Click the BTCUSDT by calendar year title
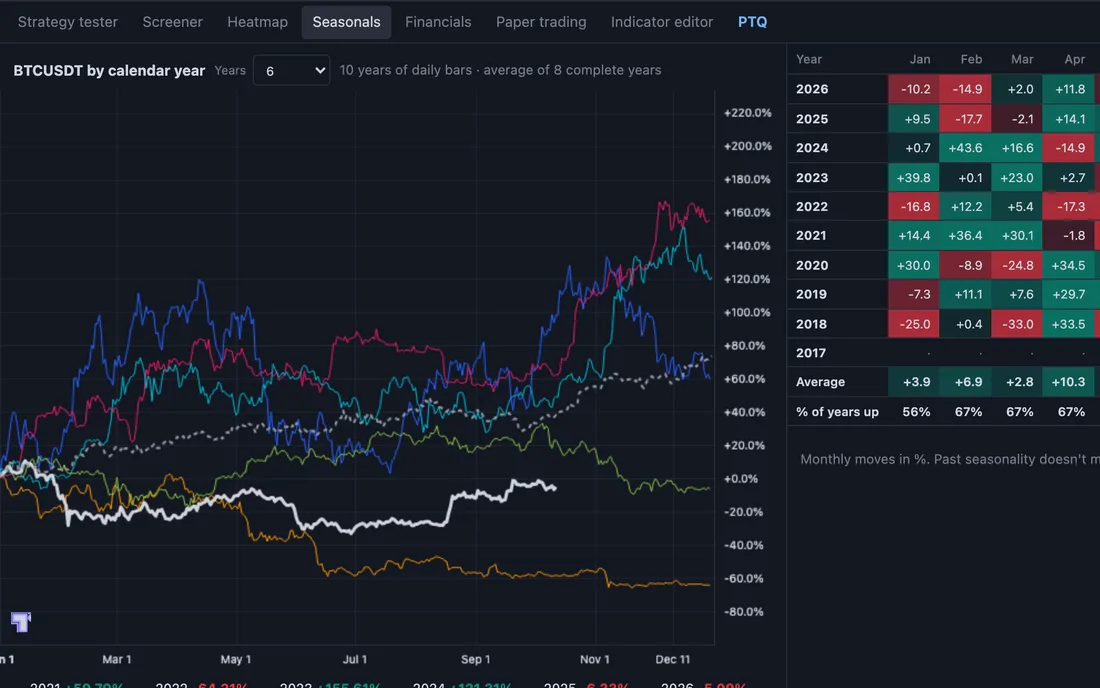 click(x=109, y=70)
